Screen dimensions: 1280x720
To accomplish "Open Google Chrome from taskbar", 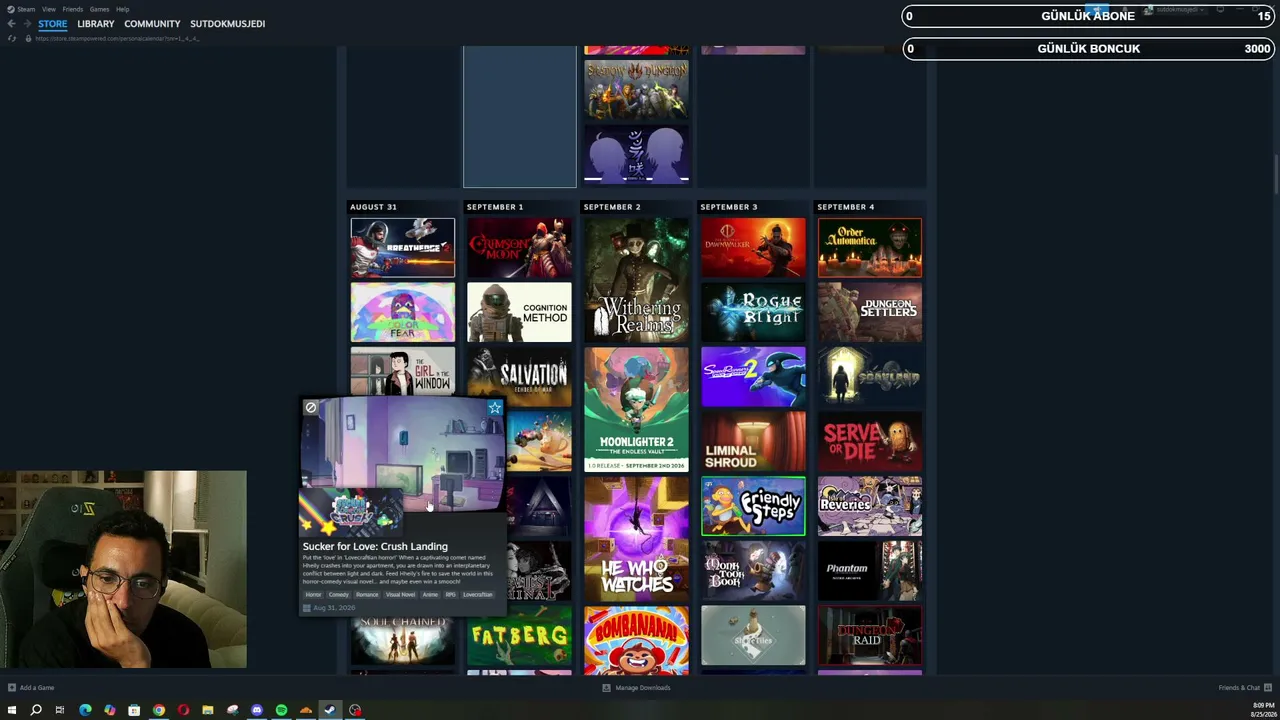I will tap(158, 710).
